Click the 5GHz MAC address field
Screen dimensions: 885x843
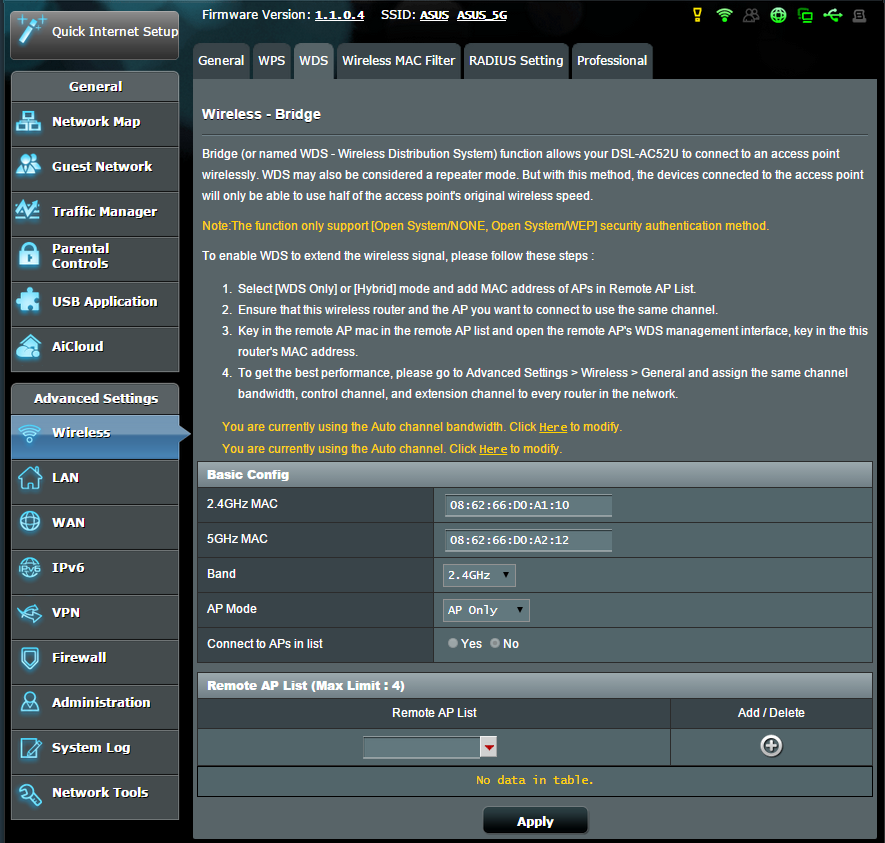pyautogui.click(x=528, y=540)
